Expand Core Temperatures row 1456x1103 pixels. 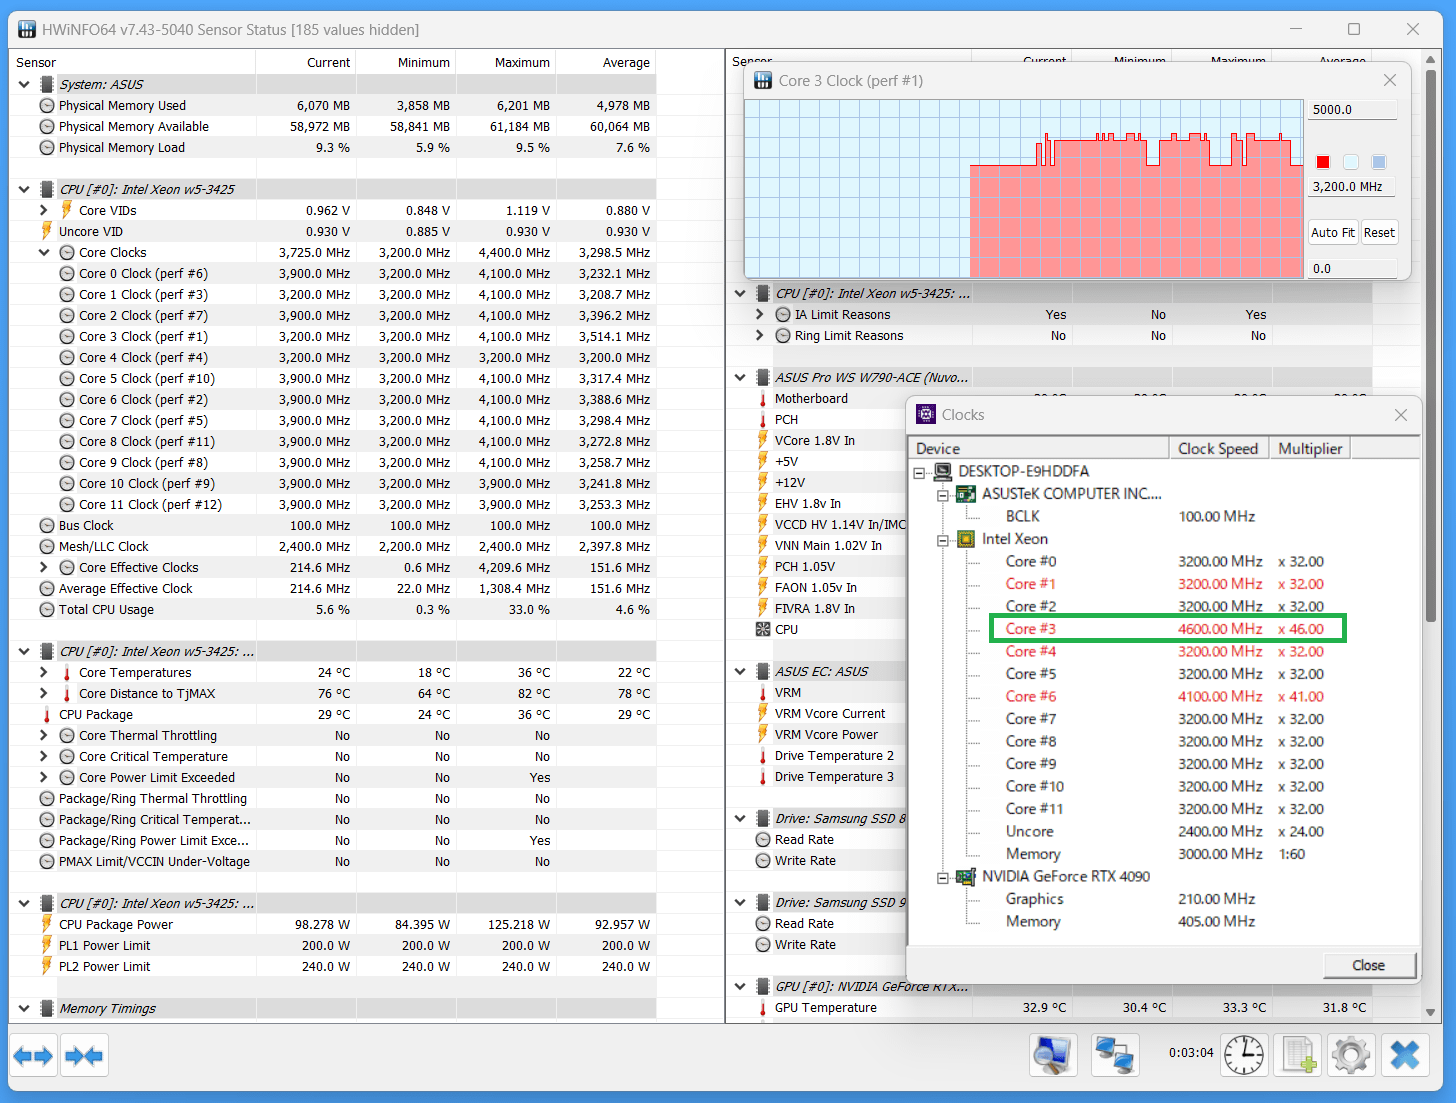tap(44, 672)
